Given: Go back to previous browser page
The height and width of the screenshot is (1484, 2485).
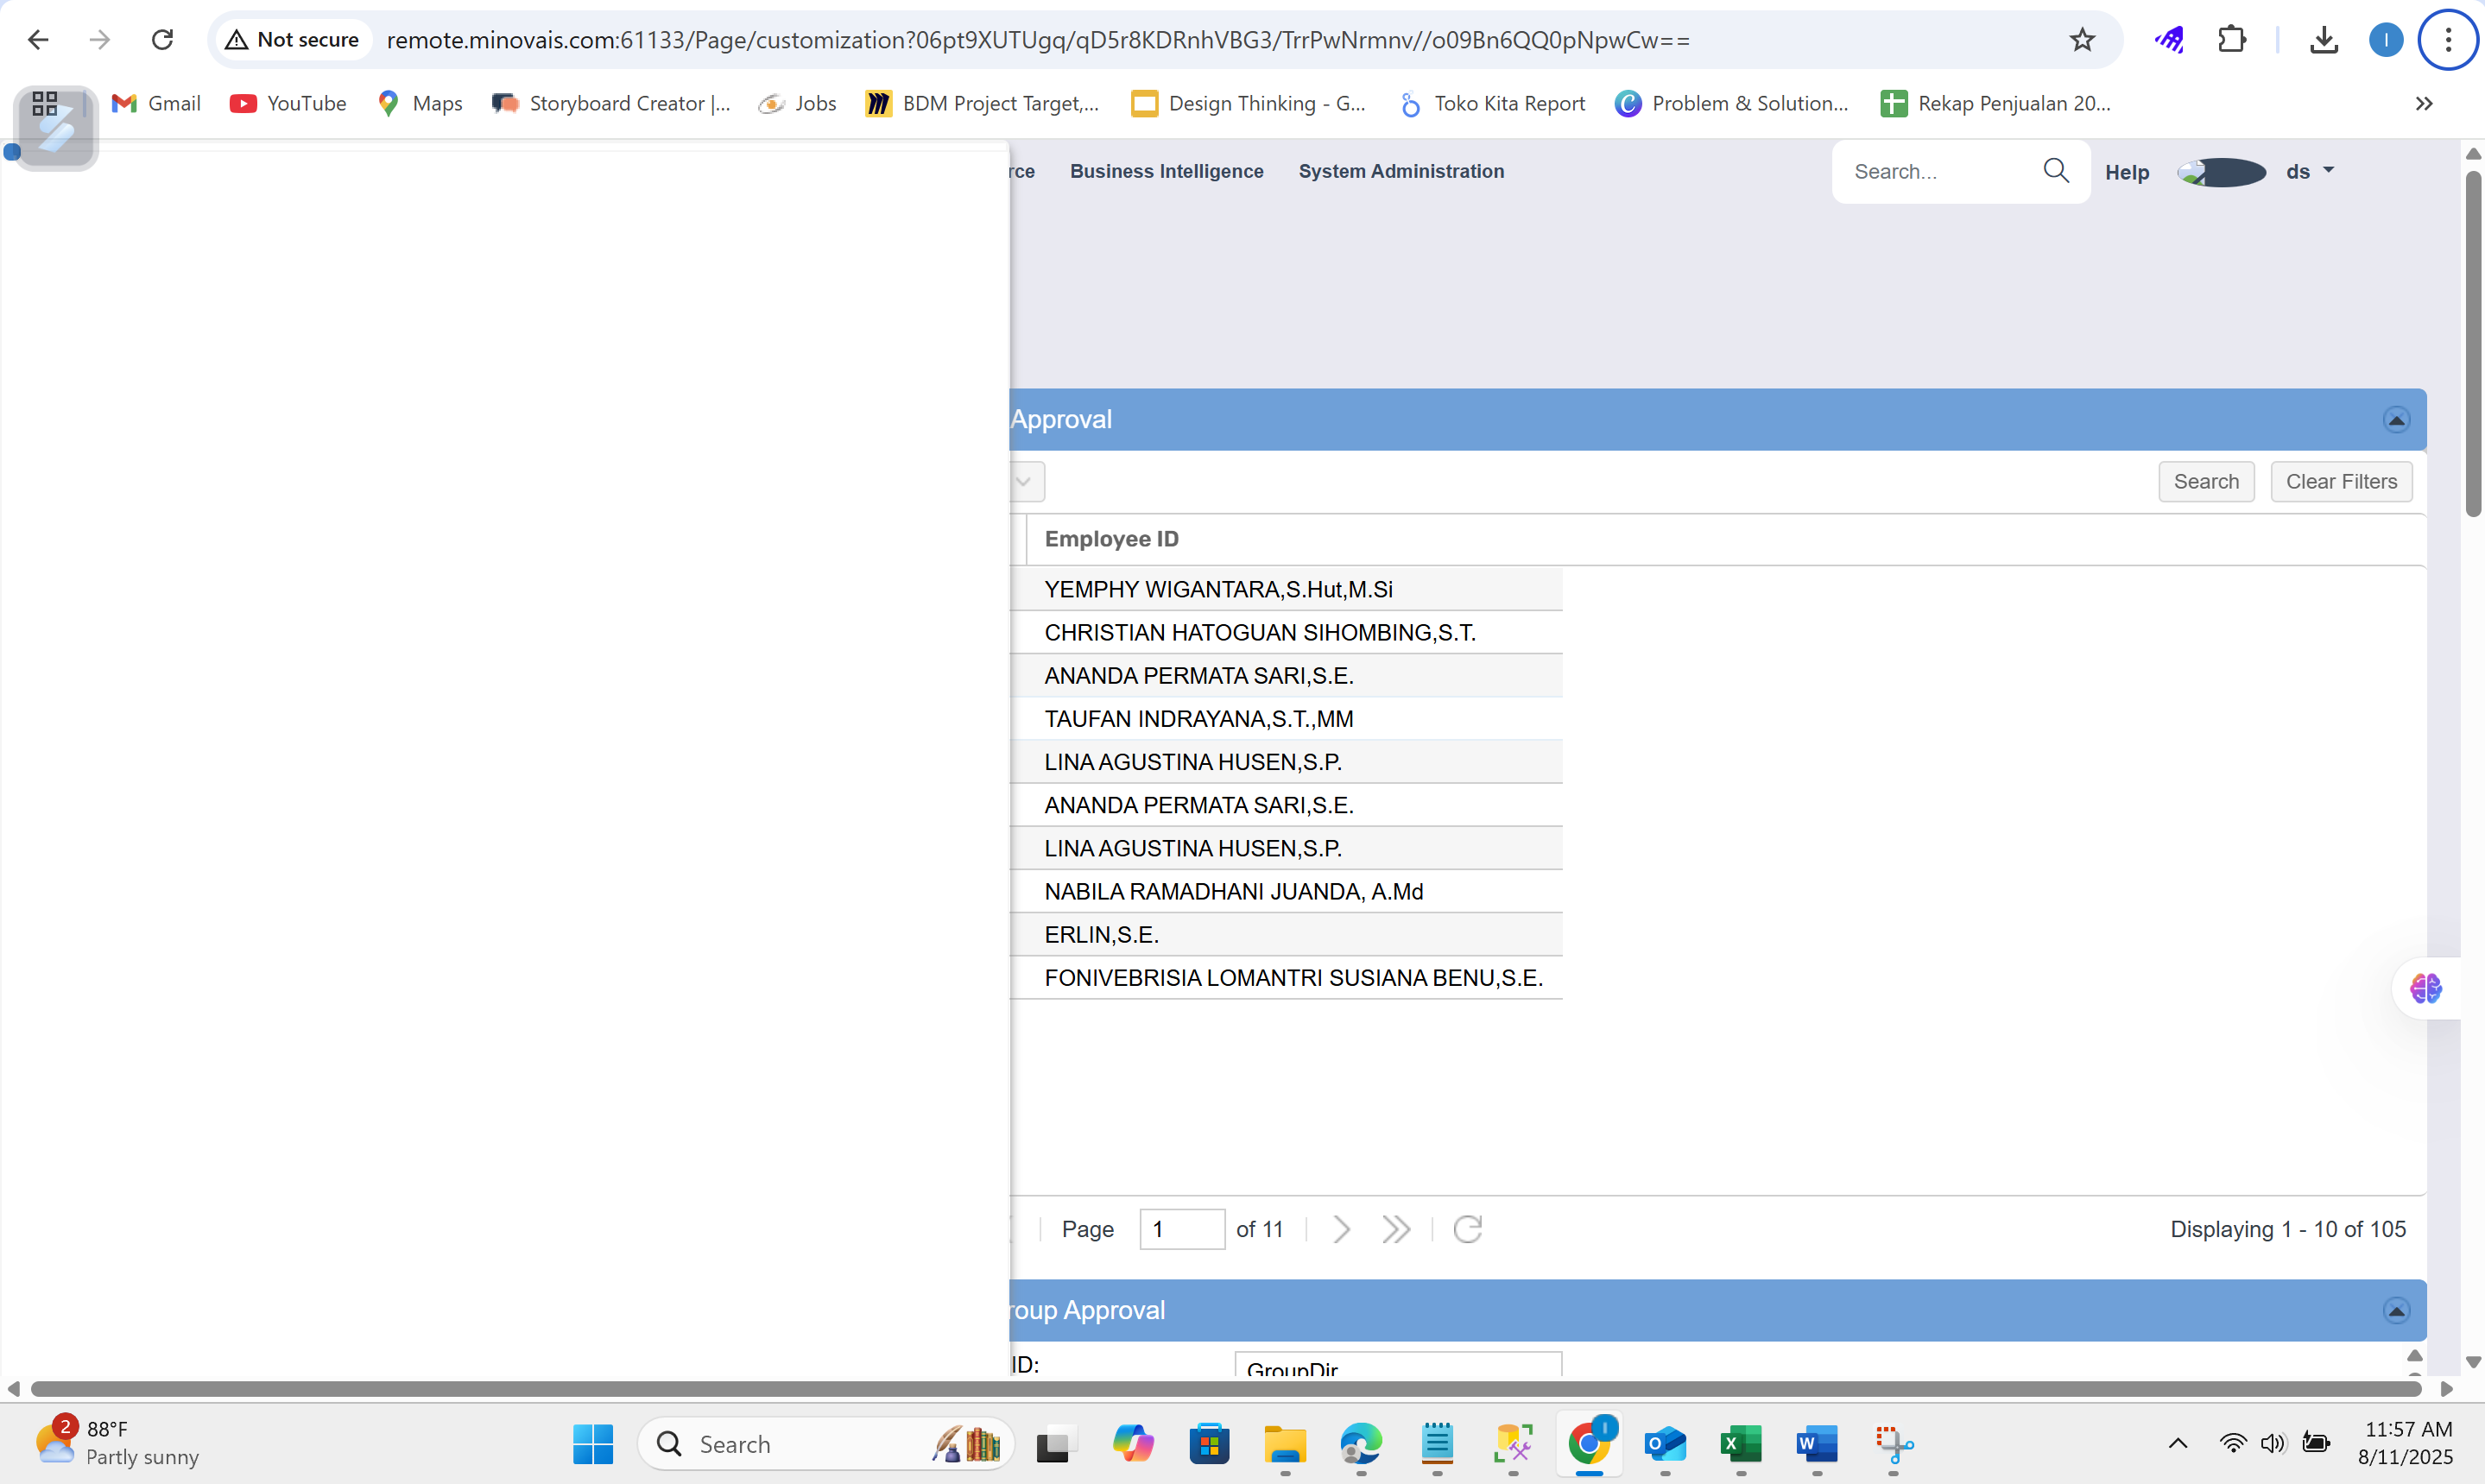Looking at the screenshot, I should pos(38,40).
